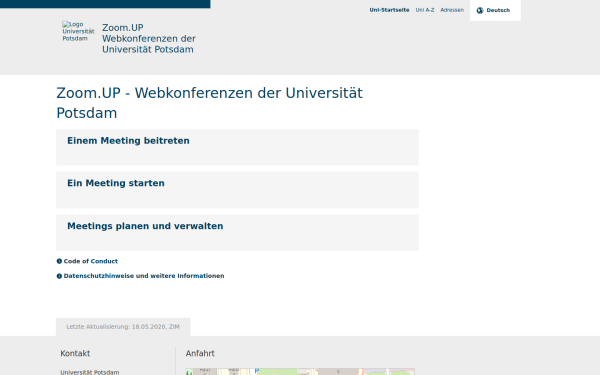Open the Deutsch language selector

coord(495,10)
